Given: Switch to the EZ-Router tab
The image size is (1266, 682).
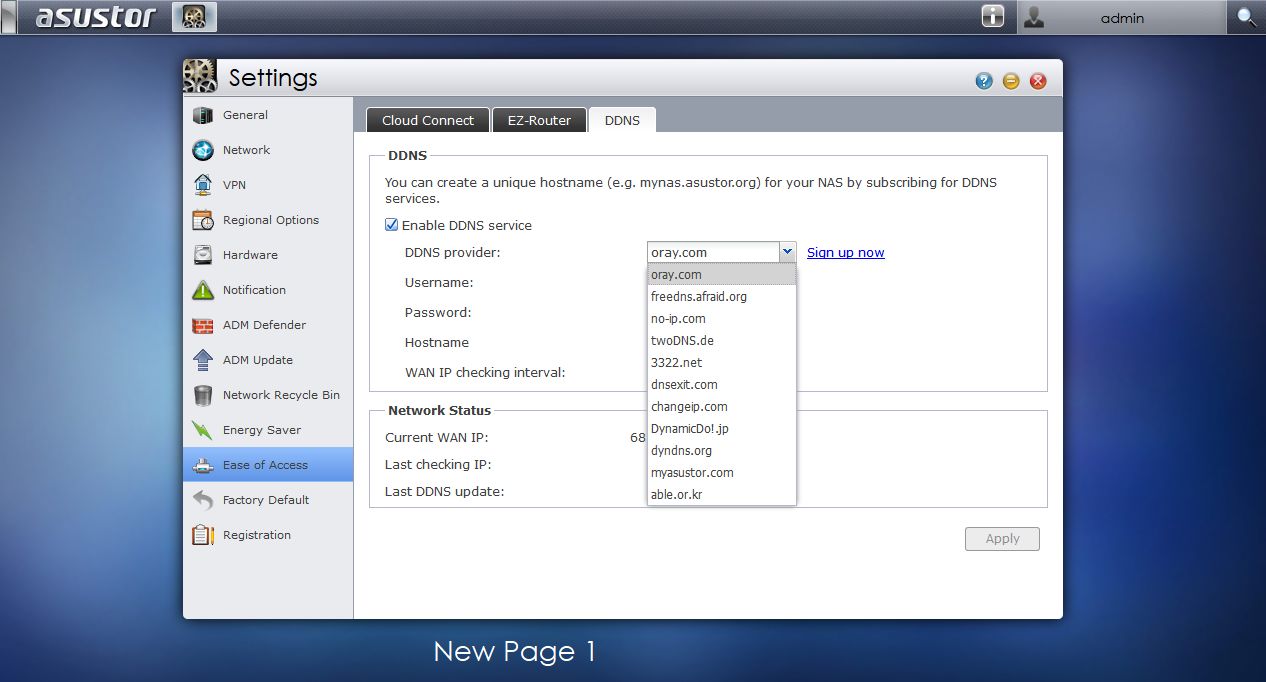Looking at the screenshot, I should point(539,120).
